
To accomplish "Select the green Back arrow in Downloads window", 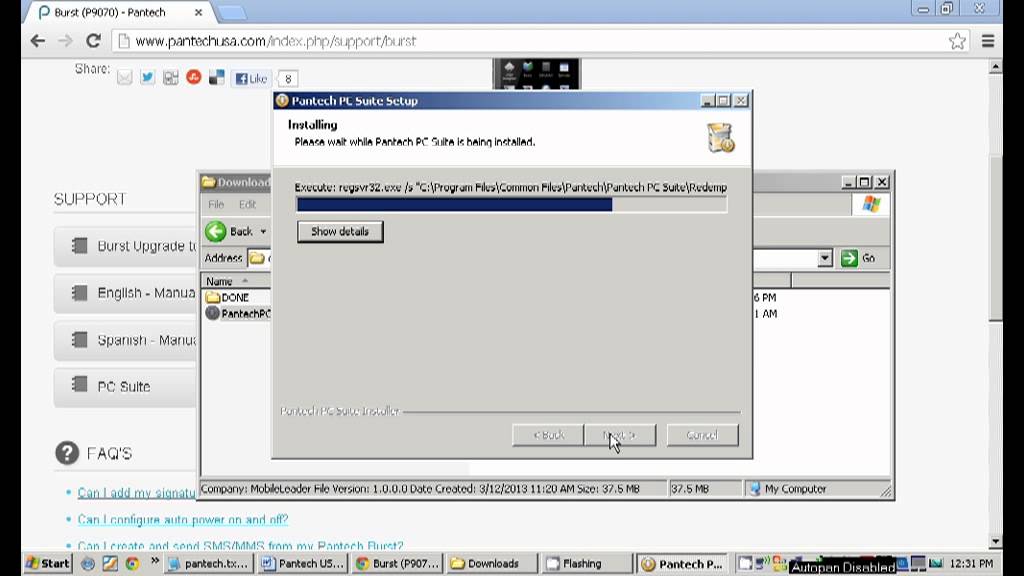I will 215,231.
